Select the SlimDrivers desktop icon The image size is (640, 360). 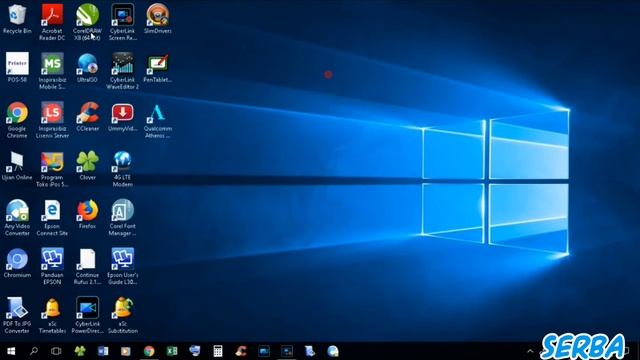coord(158,19)
